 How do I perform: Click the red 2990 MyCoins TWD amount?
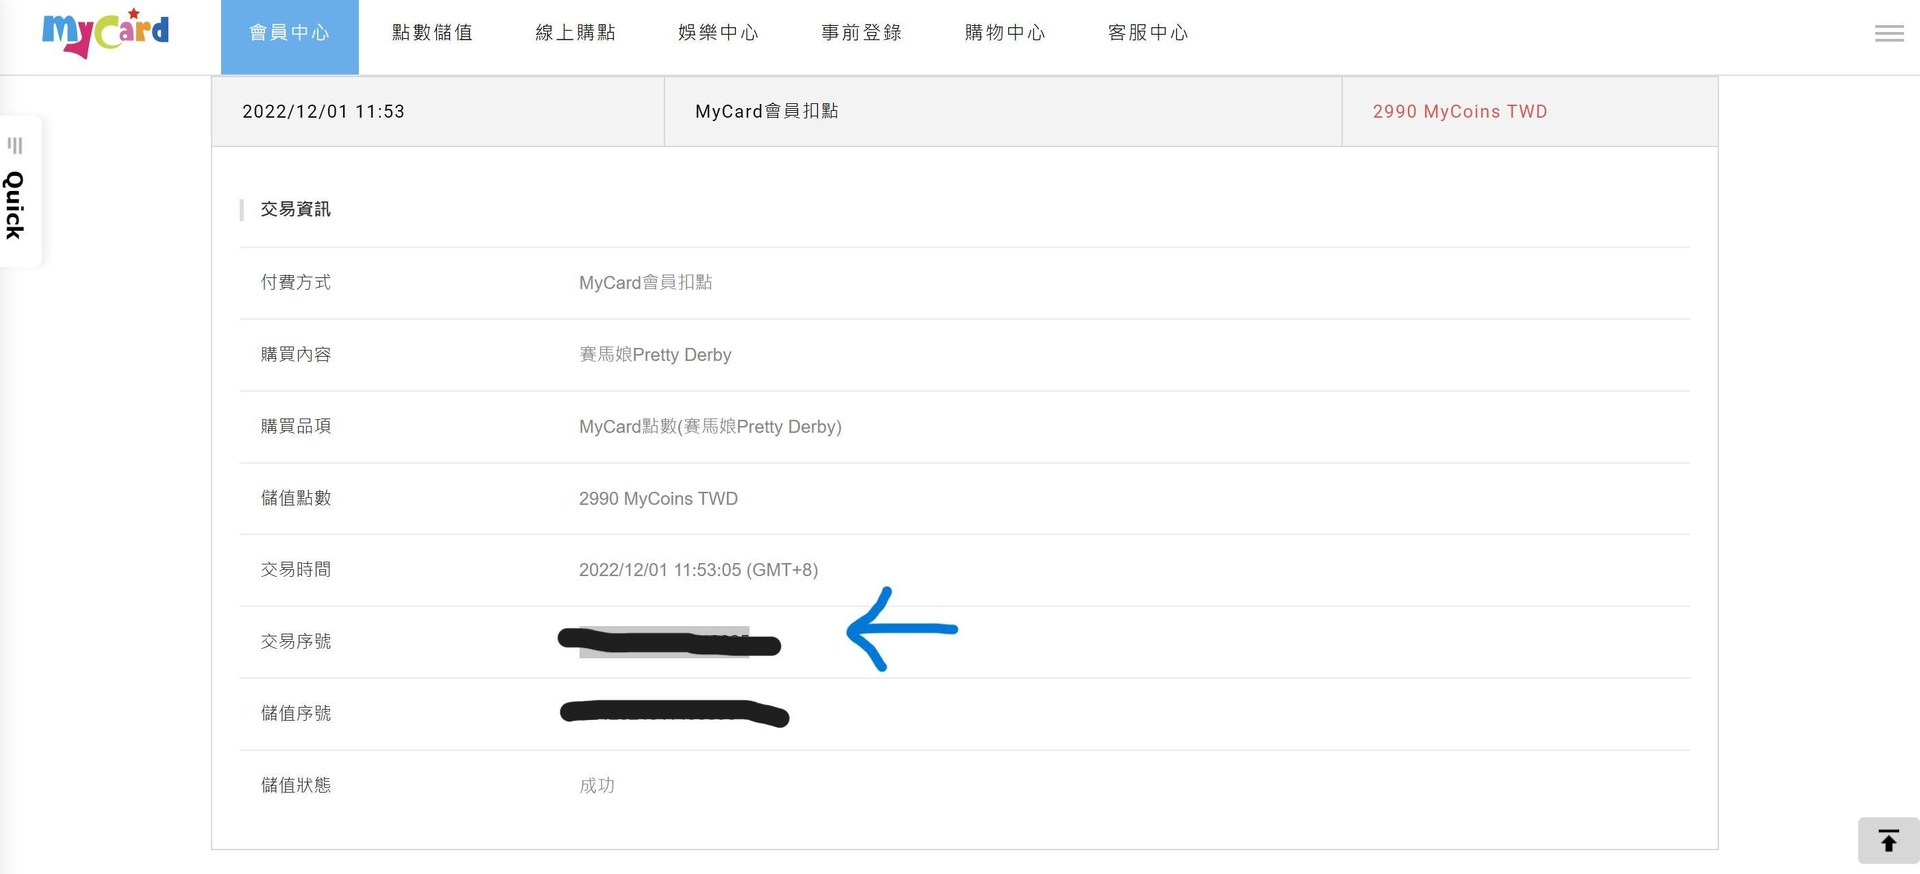click(x=1460, y=112)
